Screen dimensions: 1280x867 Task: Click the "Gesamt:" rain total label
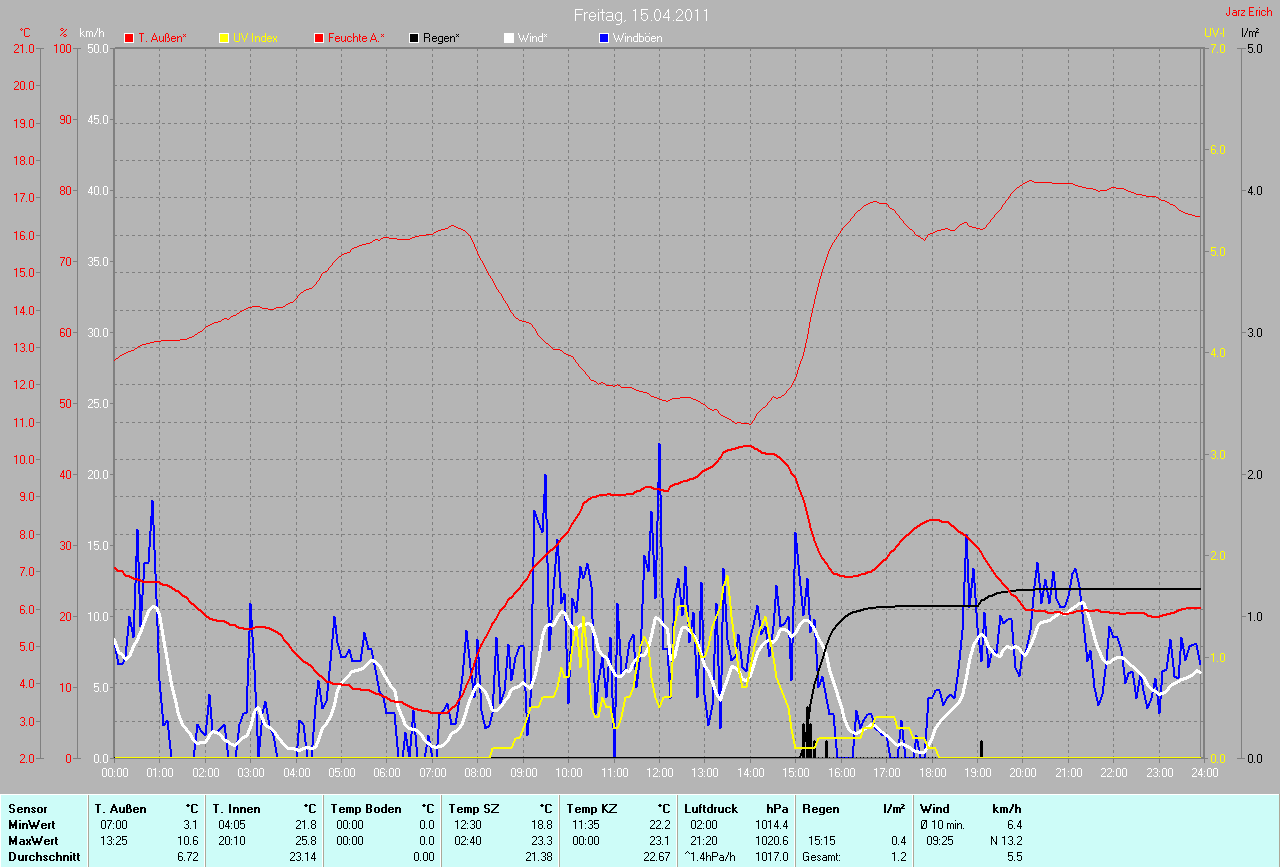[822, 856]
